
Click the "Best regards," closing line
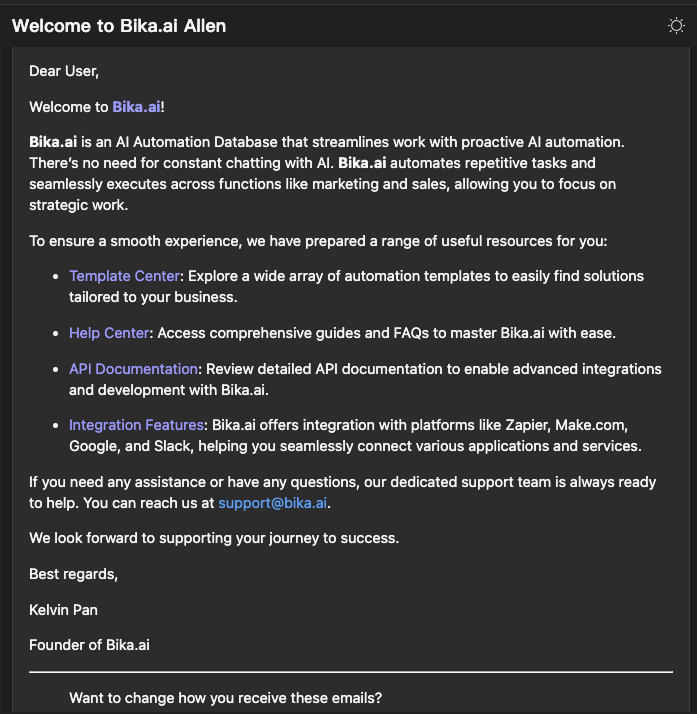(x=73, y=574)
